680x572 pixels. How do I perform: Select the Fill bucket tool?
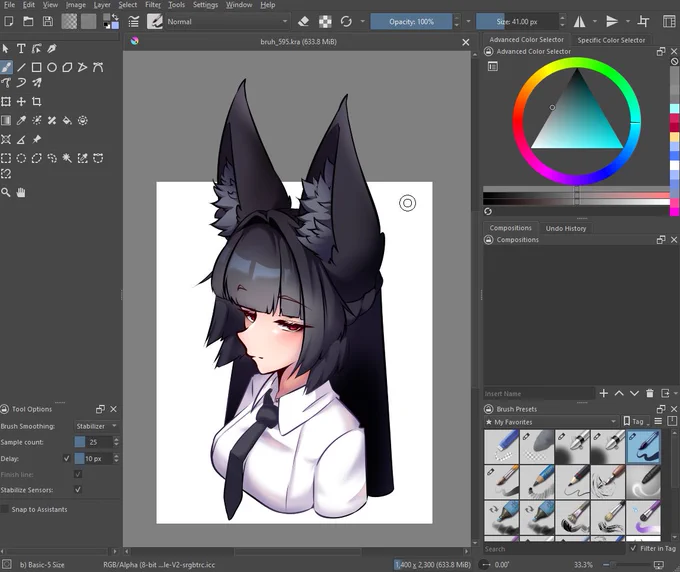point(67,120)
